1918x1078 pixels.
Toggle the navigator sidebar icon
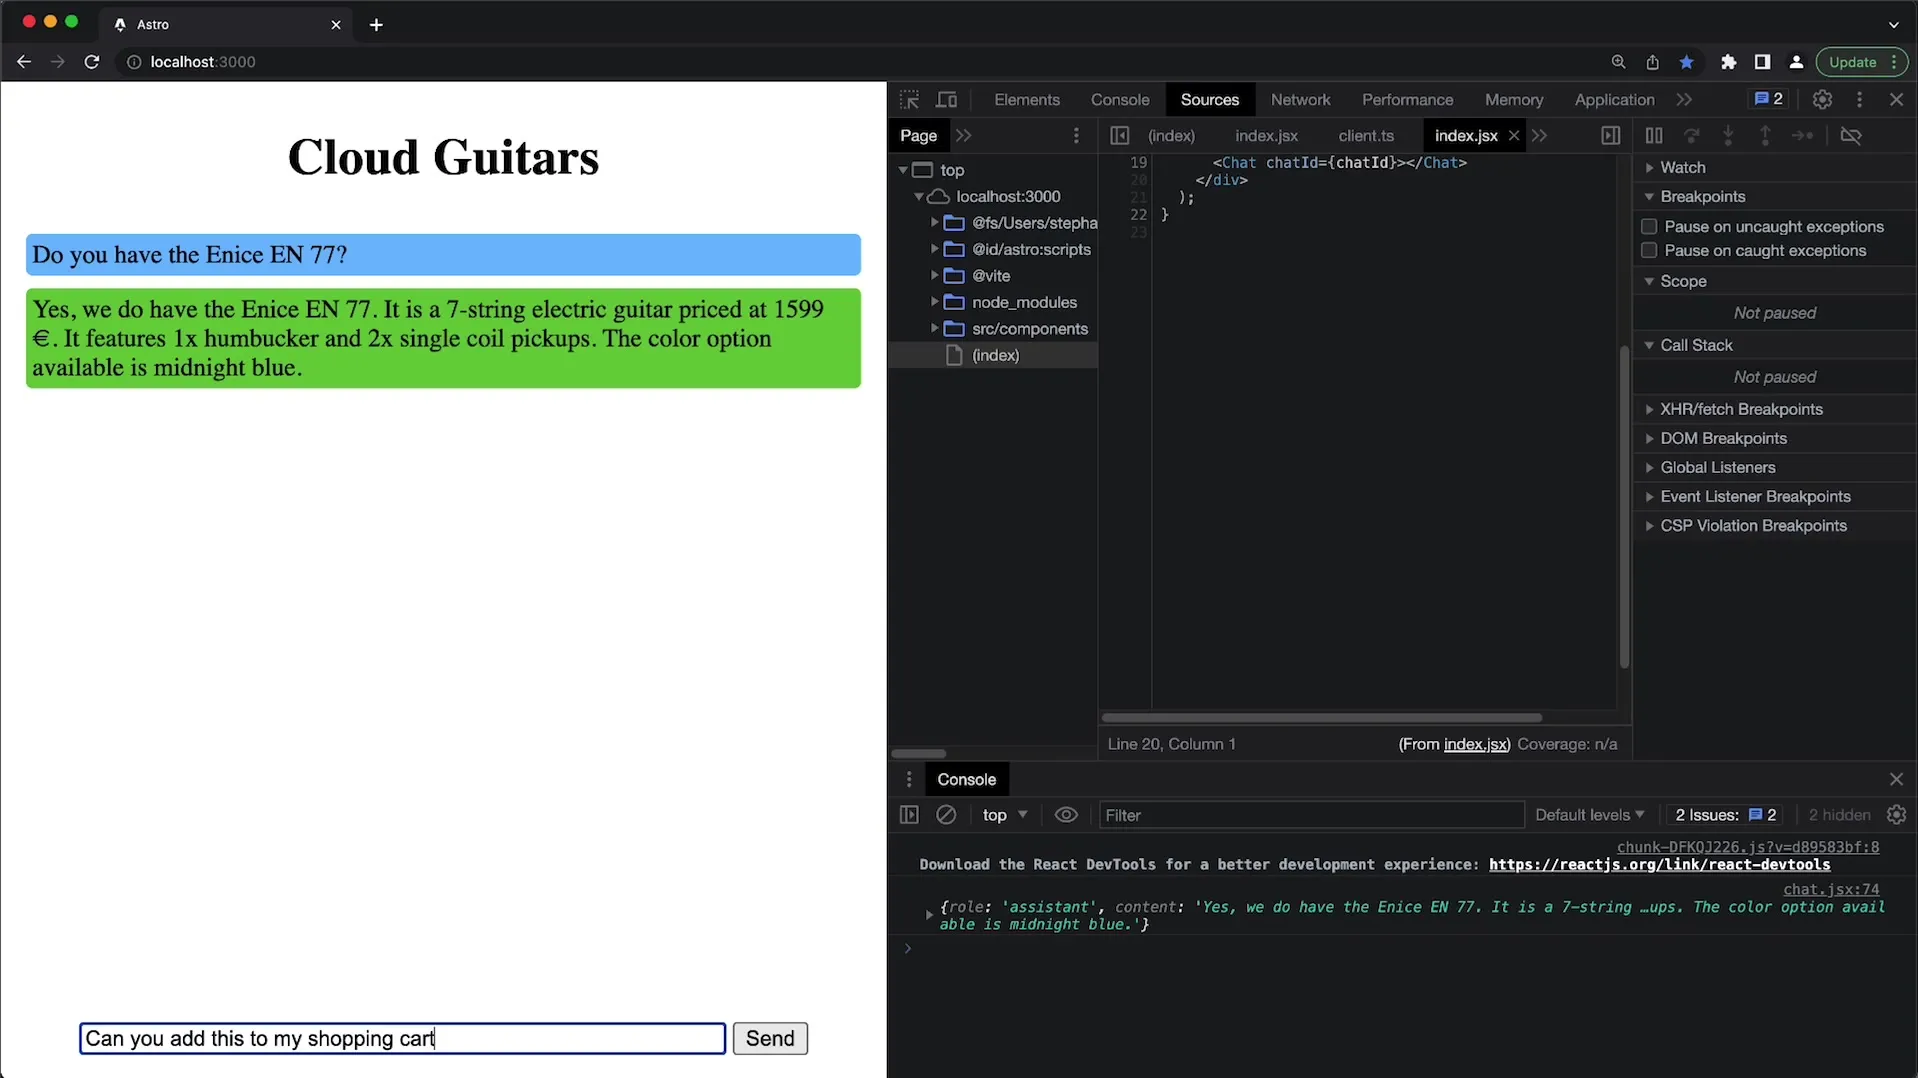pos(1119,136)
